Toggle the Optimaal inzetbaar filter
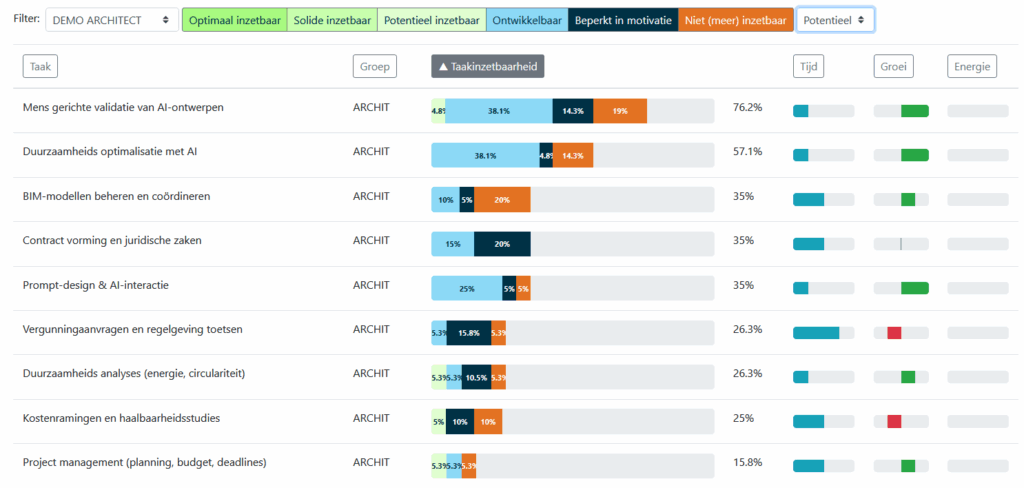Viewport: 1024px width, 488px height. [234, 20]
